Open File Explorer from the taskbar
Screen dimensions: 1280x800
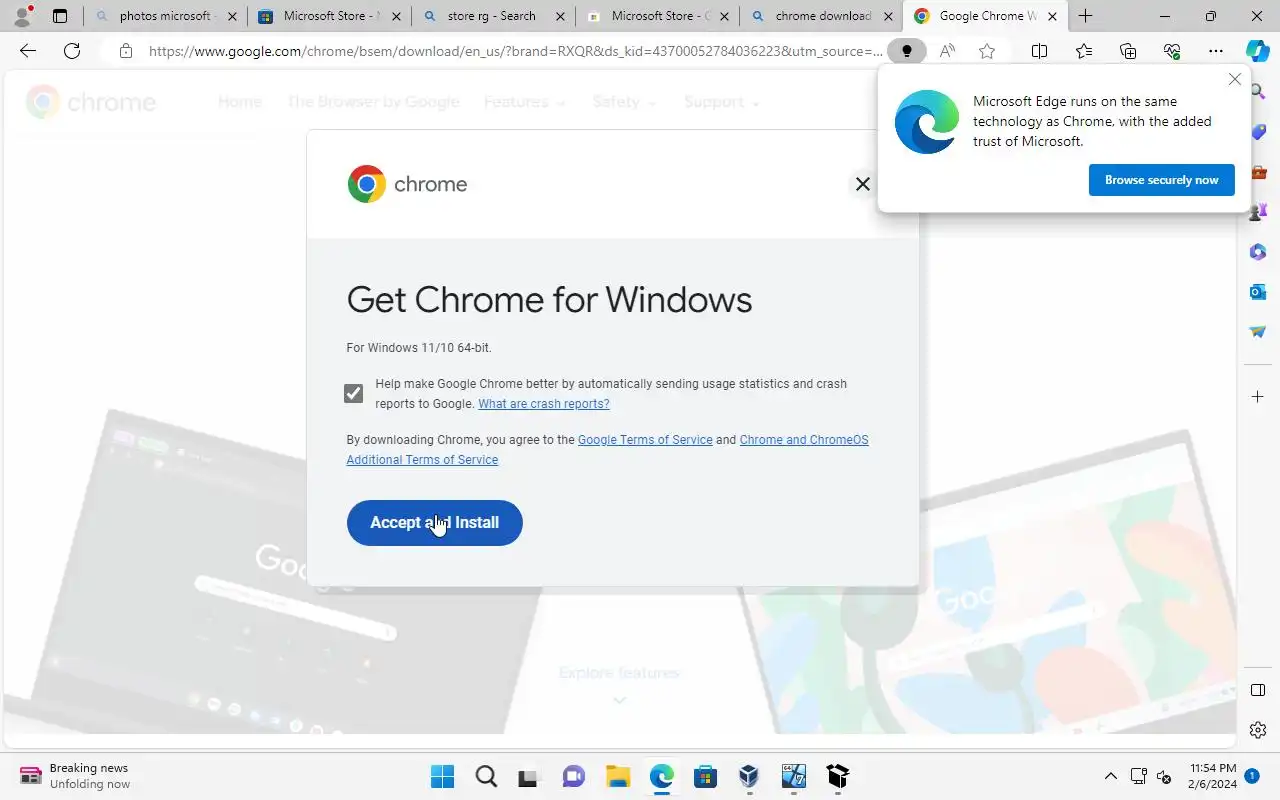point(618,776)
